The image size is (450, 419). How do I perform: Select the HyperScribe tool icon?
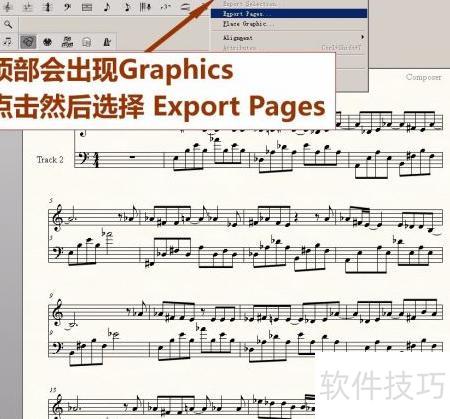[x=146, y=7]
